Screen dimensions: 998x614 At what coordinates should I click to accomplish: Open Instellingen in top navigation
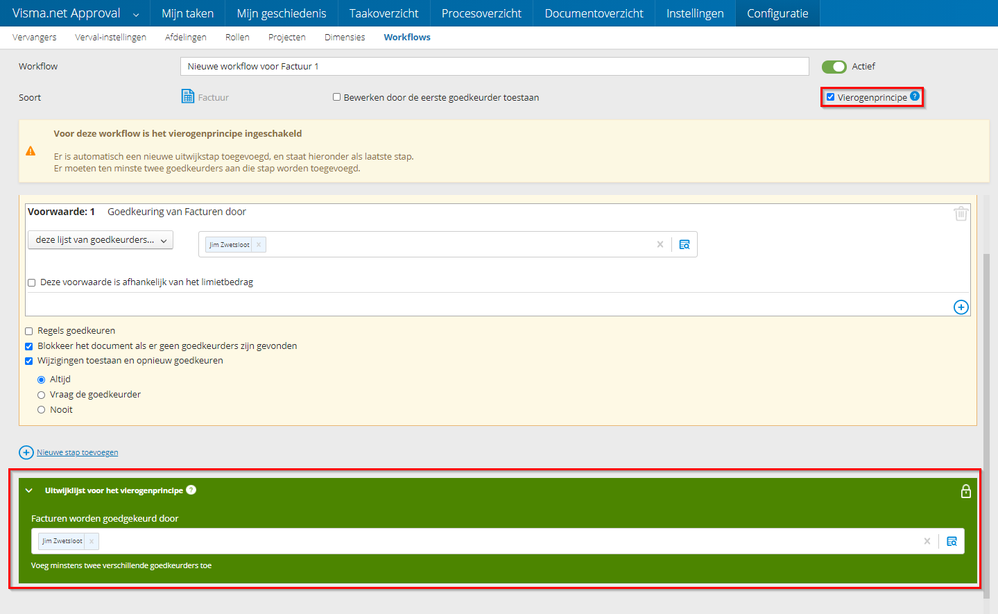click(x=695, y=13)
